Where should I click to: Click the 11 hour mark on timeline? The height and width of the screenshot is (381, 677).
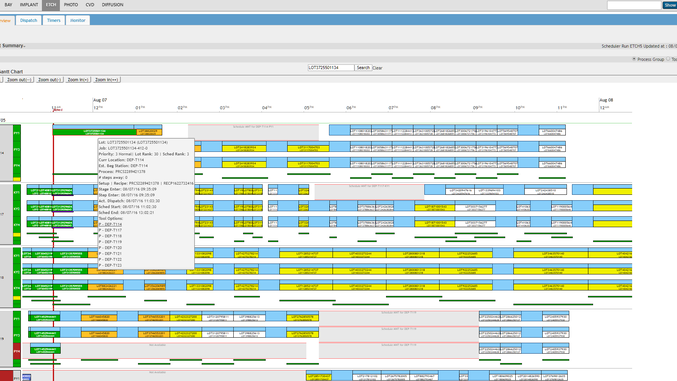561,108
